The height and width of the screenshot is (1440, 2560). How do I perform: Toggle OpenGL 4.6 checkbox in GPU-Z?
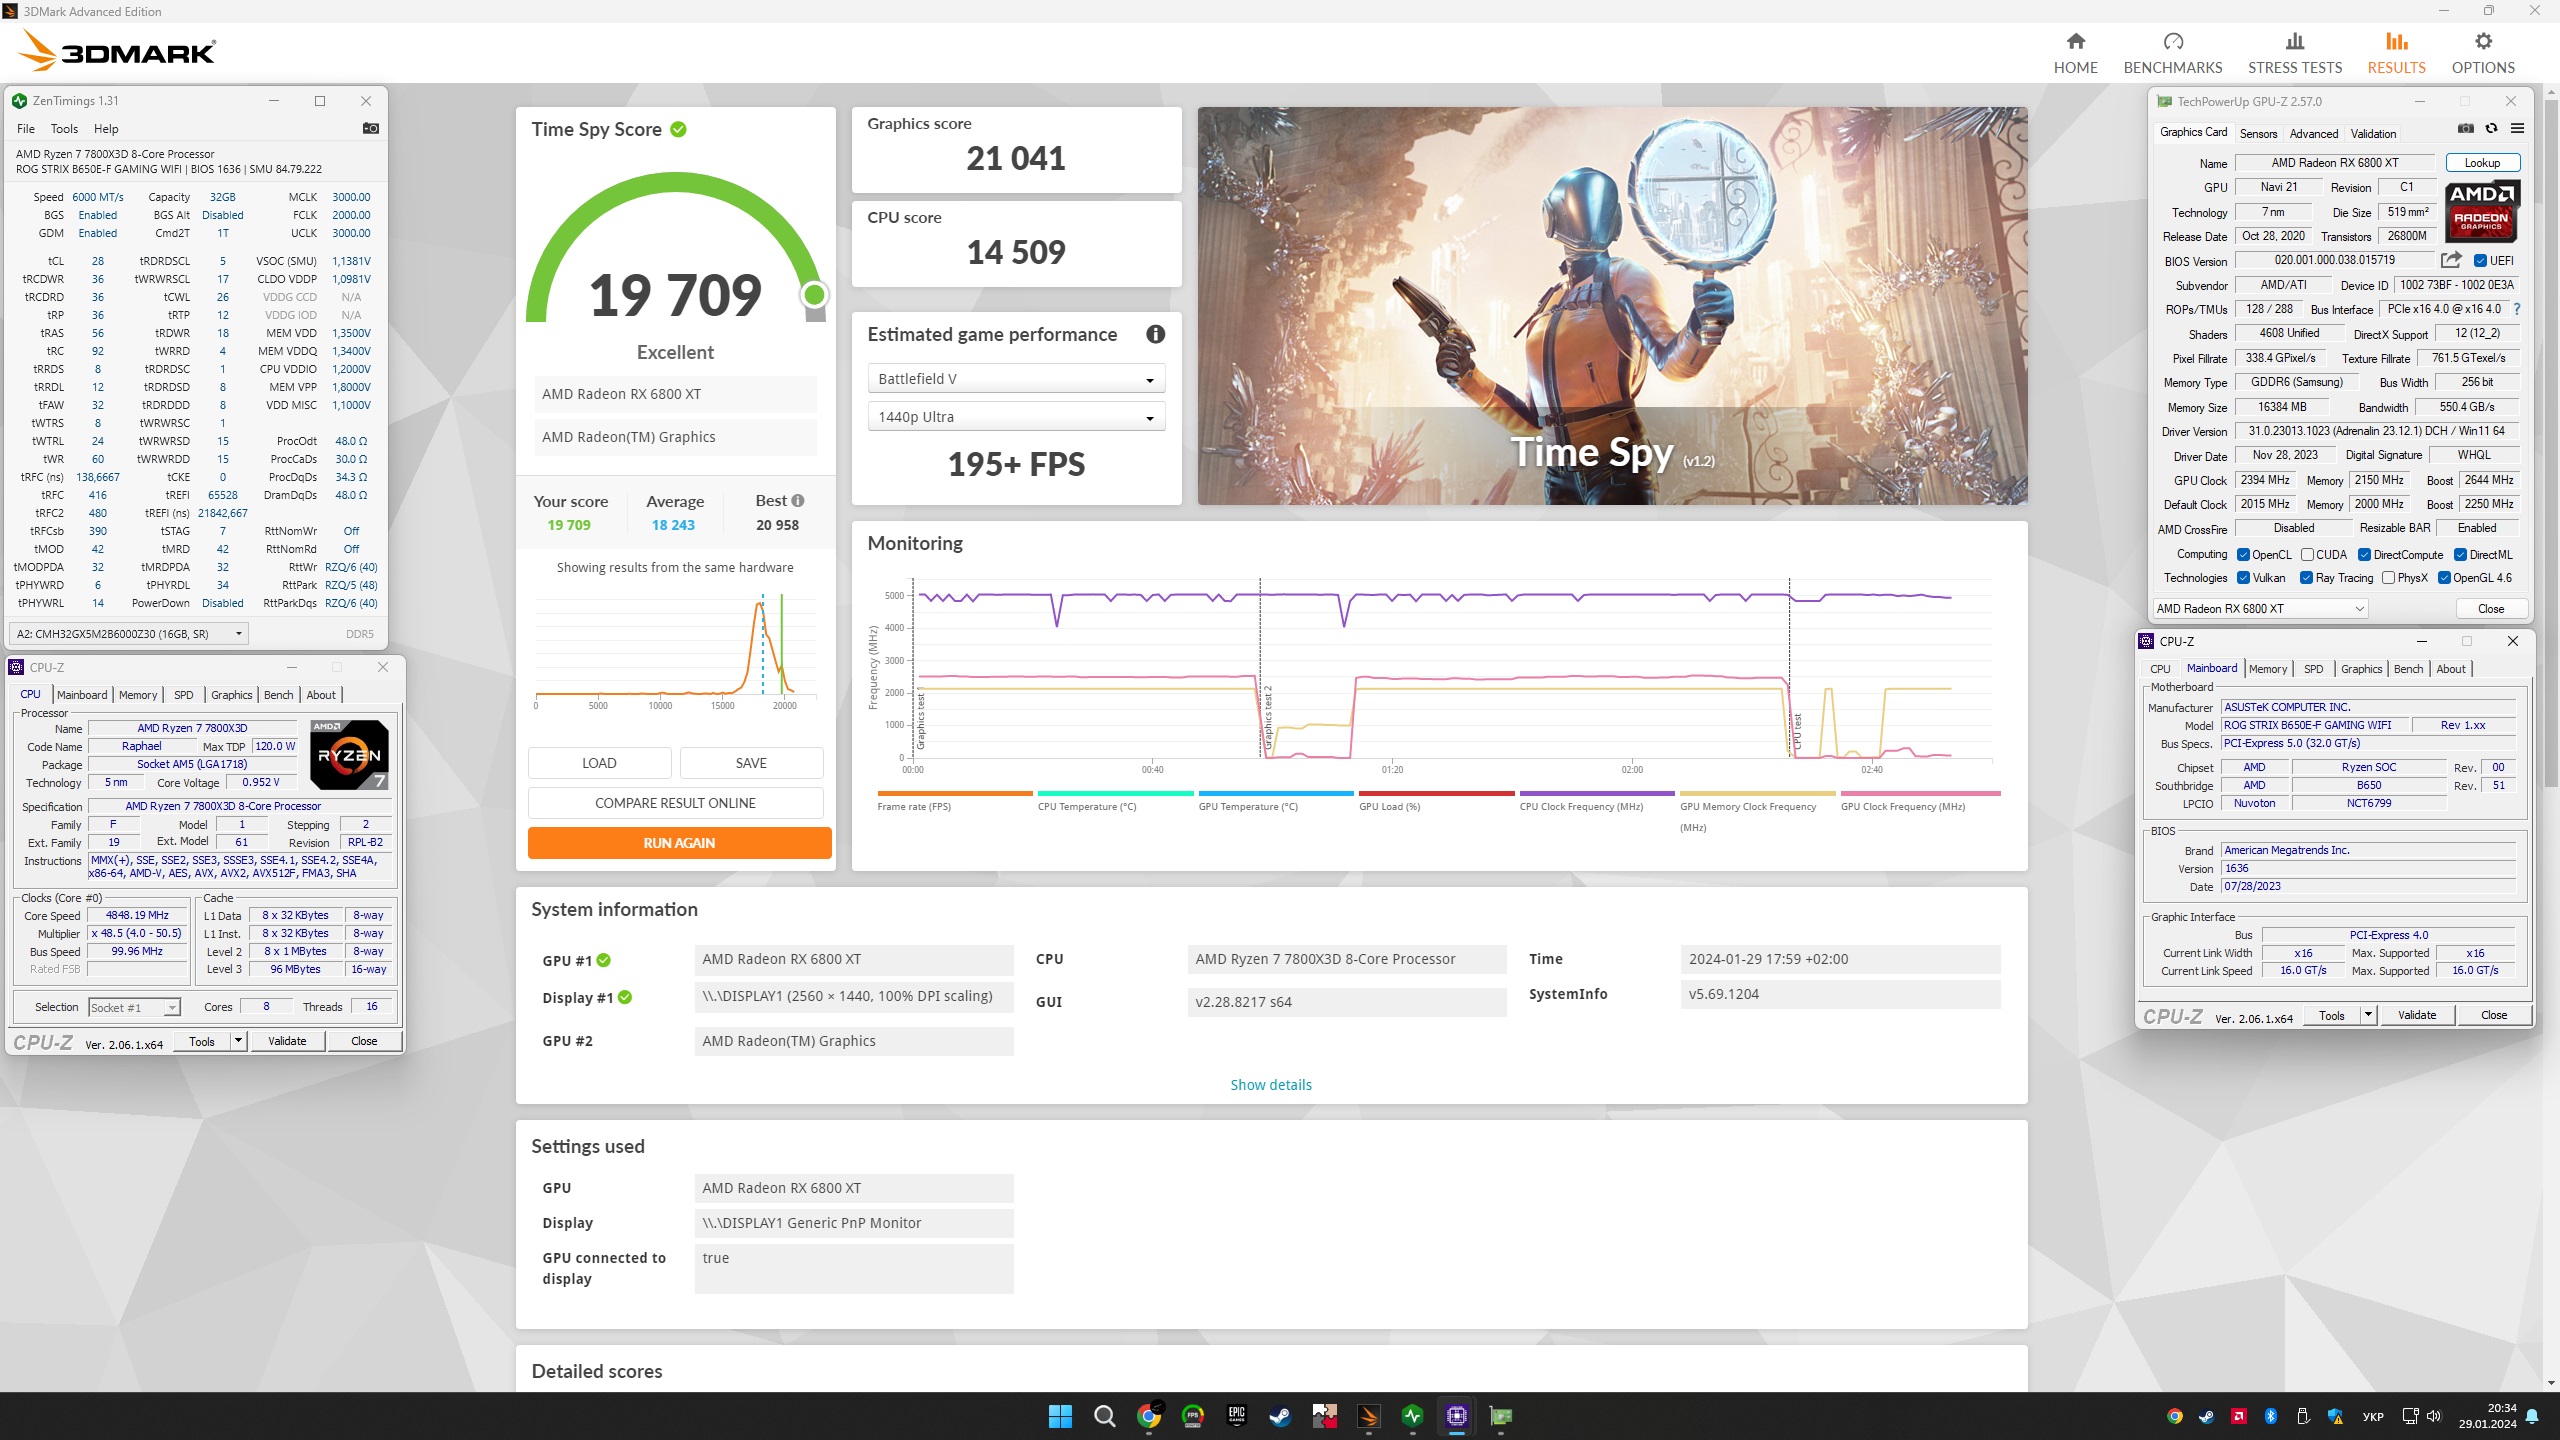(2444, 578)
